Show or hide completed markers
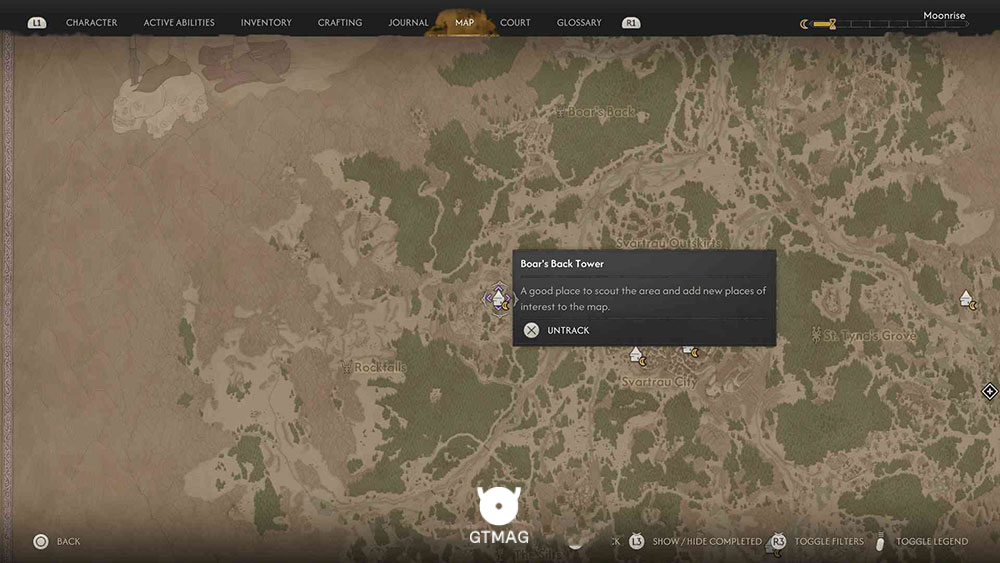Viewport: 1000px width, 563px height. 707,541
